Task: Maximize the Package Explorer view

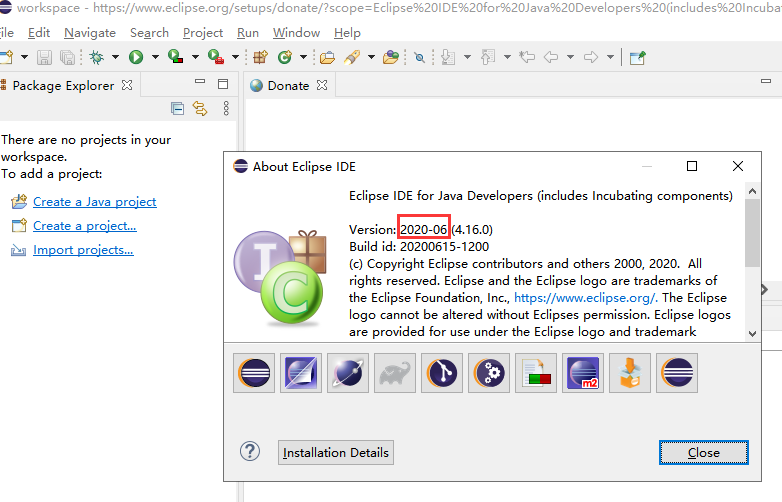Action: click(223, 84)
